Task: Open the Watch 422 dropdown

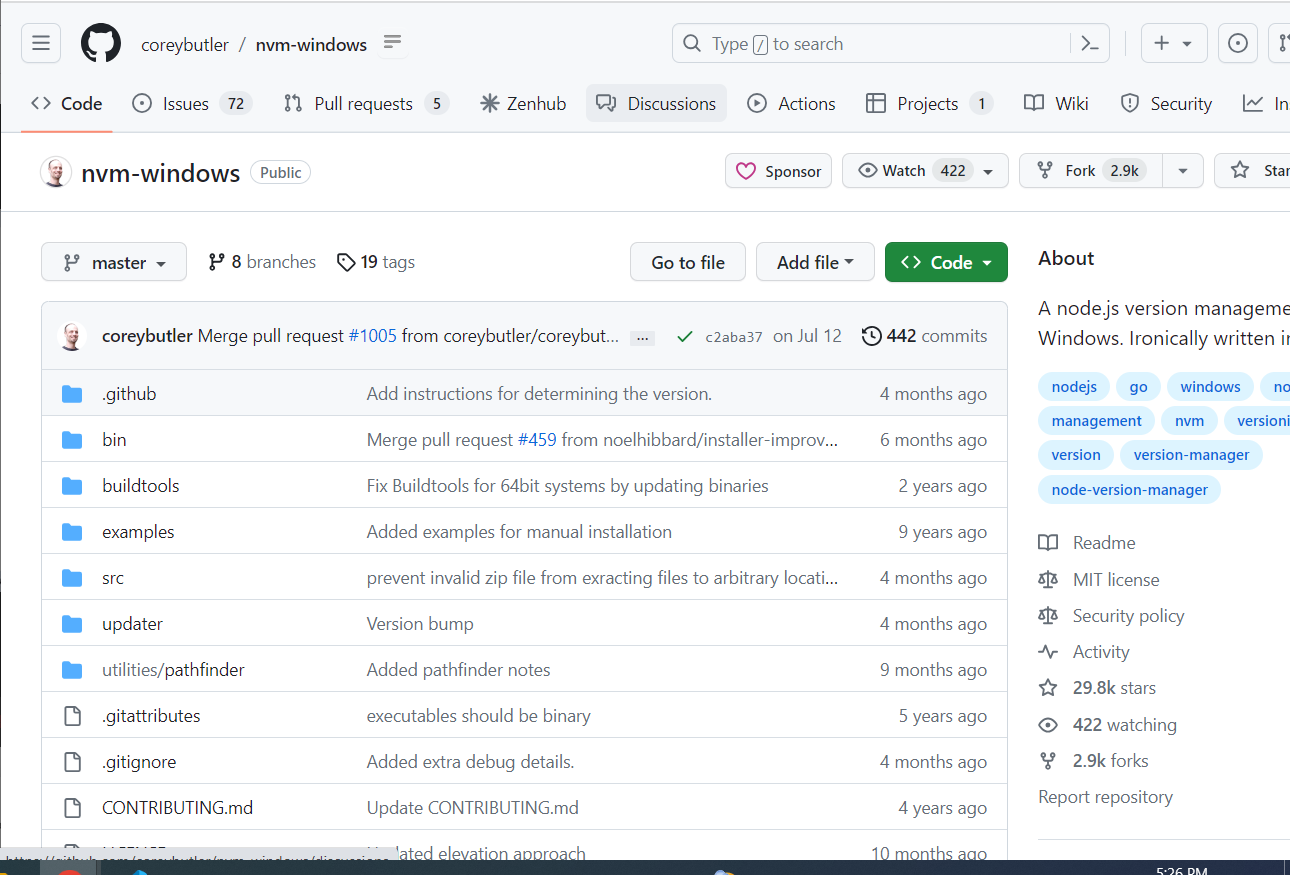Action: [925, 171]
